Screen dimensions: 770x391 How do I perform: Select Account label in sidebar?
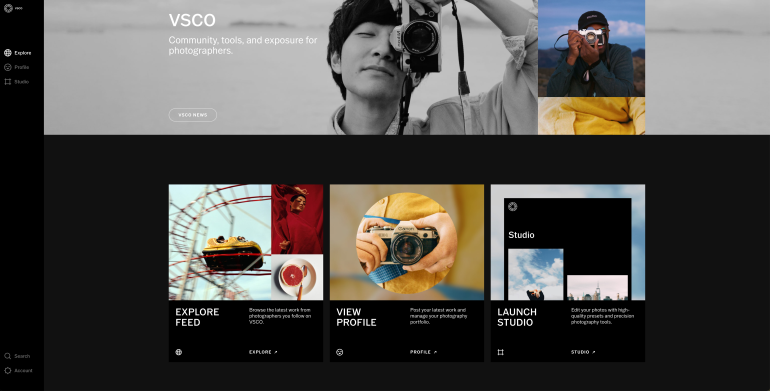(x=23, y=371)
